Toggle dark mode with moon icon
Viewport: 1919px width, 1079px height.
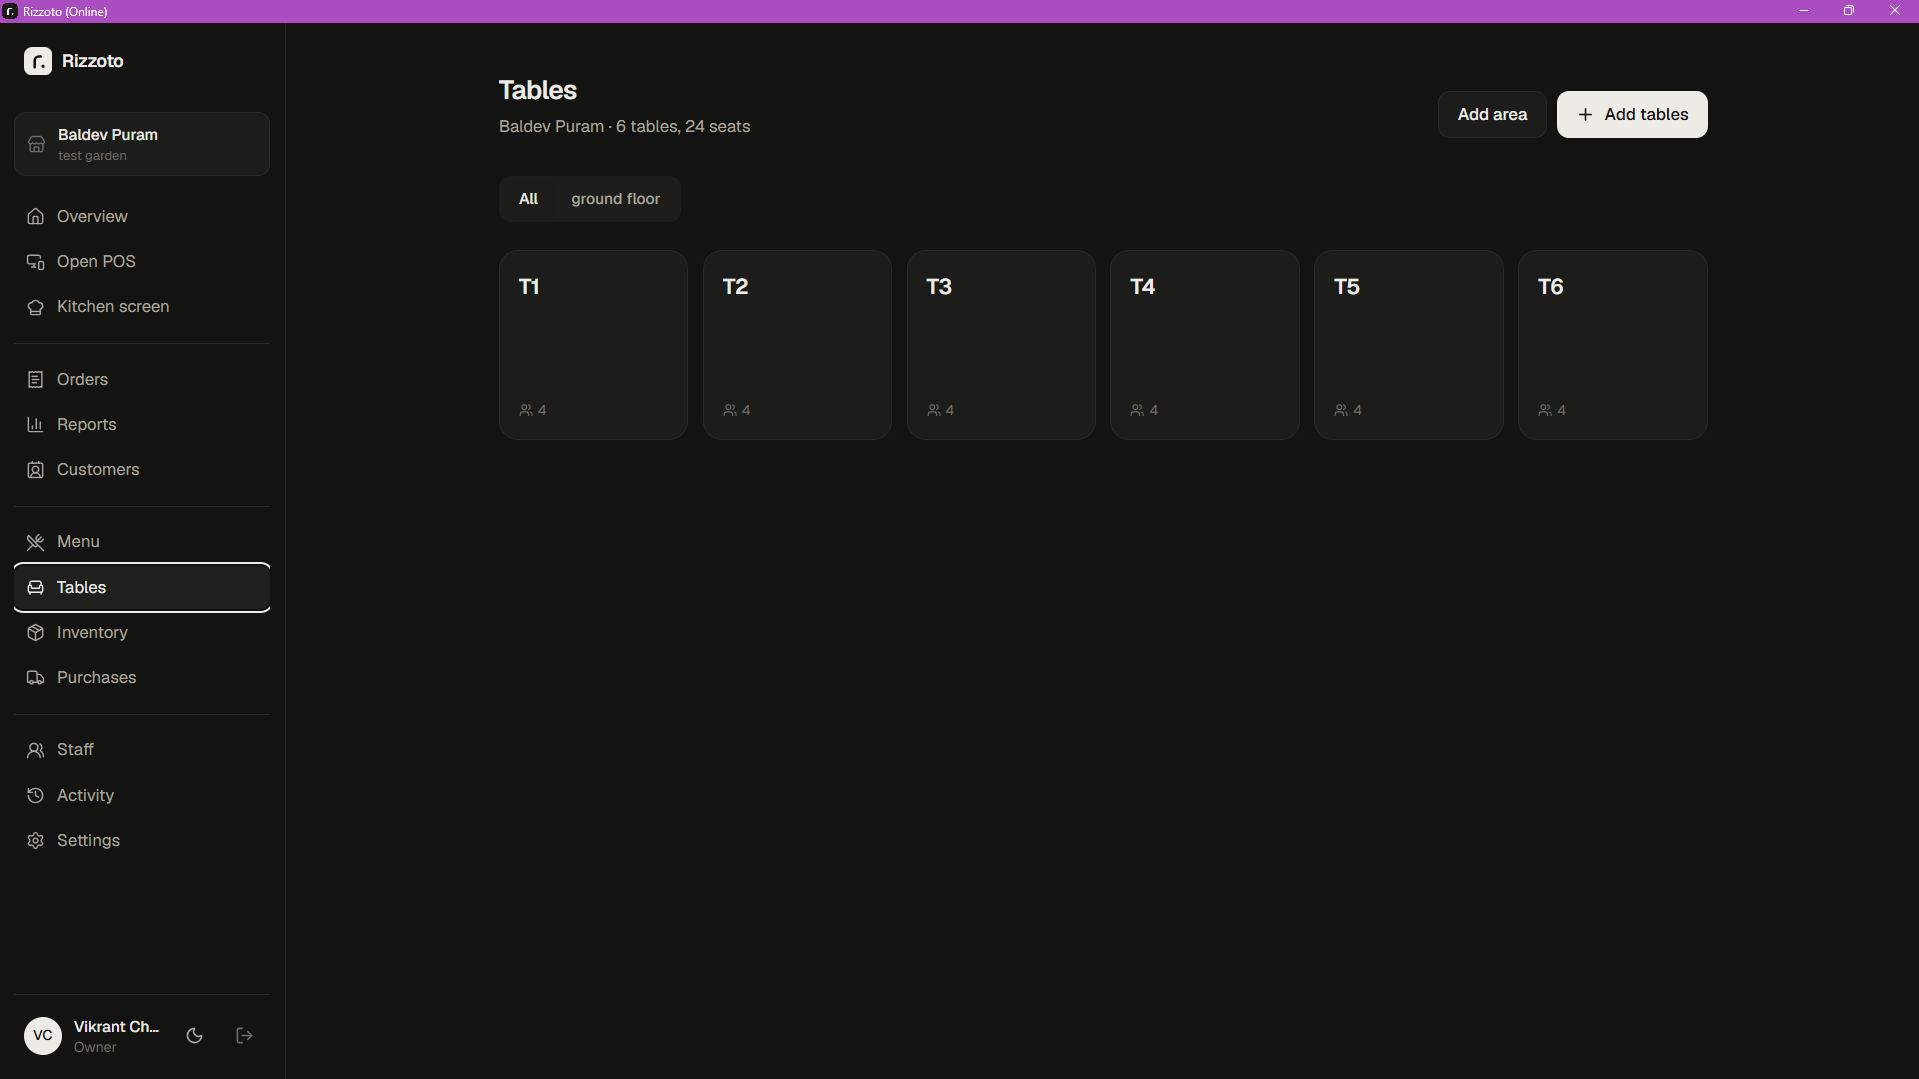[195, 1036]
